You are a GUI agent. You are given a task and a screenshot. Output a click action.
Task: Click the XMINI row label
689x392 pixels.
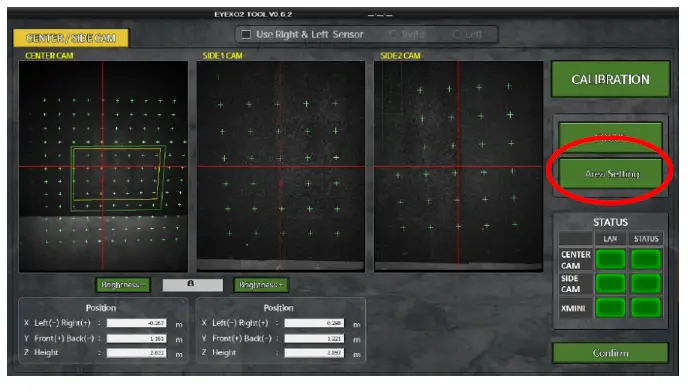click(x=573, y=309)
